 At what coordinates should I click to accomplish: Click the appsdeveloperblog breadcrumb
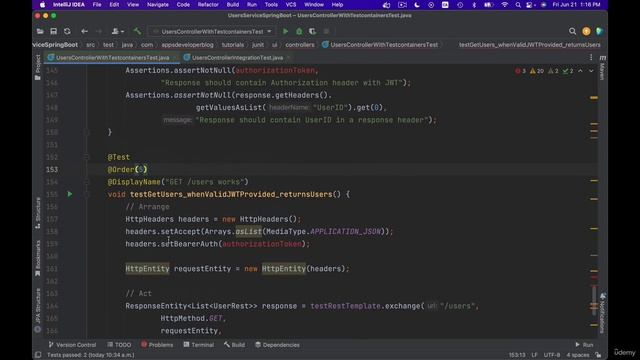[187, 45]
